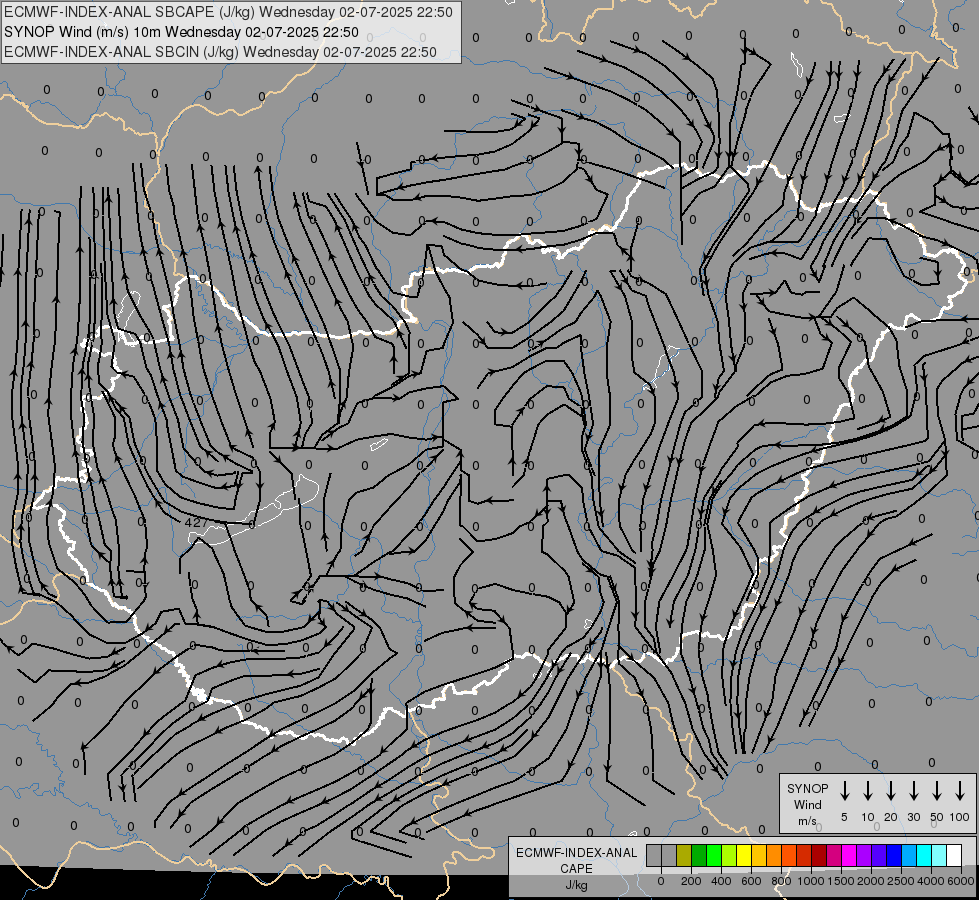Click the 1500 tick on the CAPE scale
979x900 pixels.
click(841, 881)
